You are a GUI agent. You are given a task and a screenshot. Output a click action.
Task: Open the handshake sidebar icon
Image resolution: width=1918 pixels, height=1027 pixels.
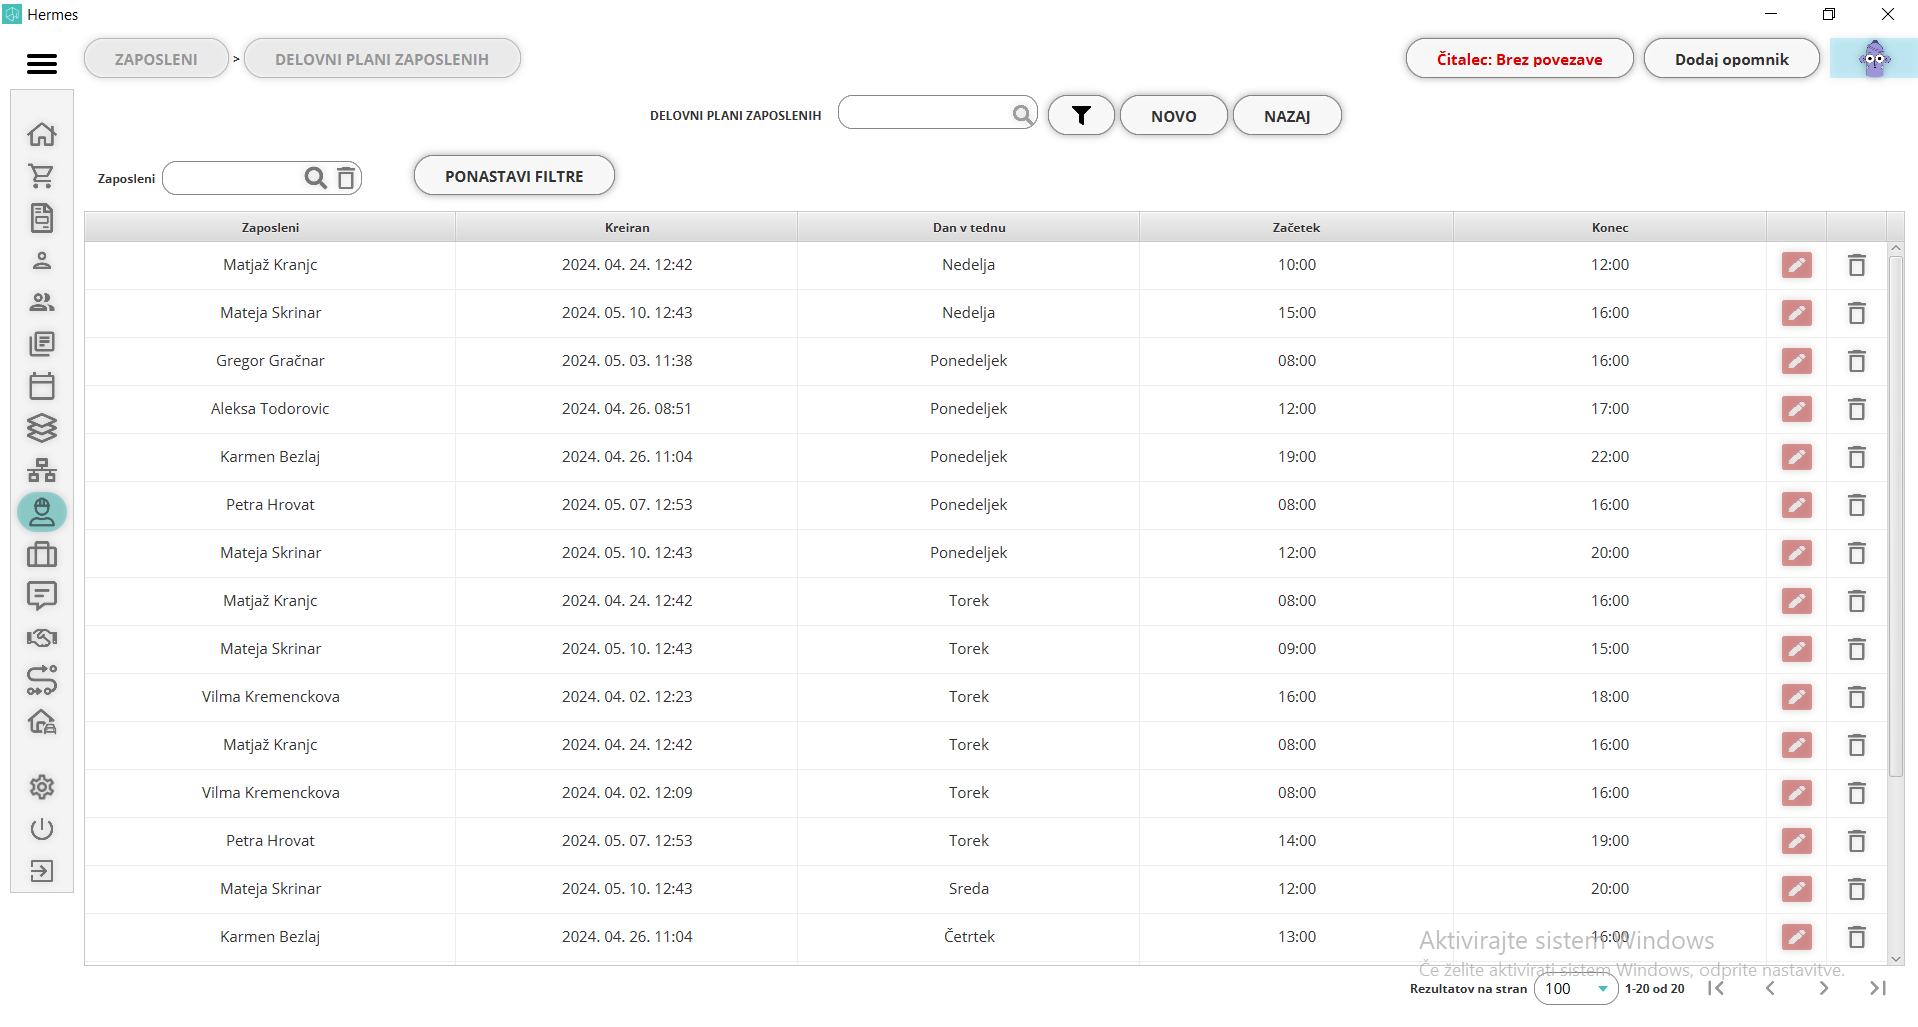(x=42, y=638)
